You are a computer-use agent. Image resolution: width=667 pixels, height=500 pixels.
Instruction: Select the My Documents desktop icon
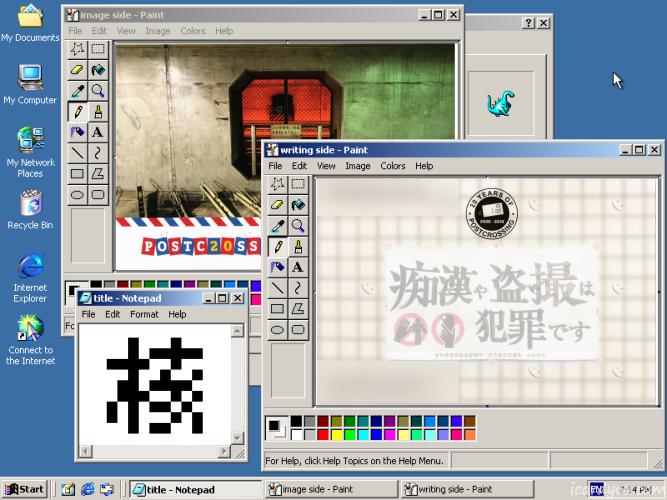[x=30, y=23]
